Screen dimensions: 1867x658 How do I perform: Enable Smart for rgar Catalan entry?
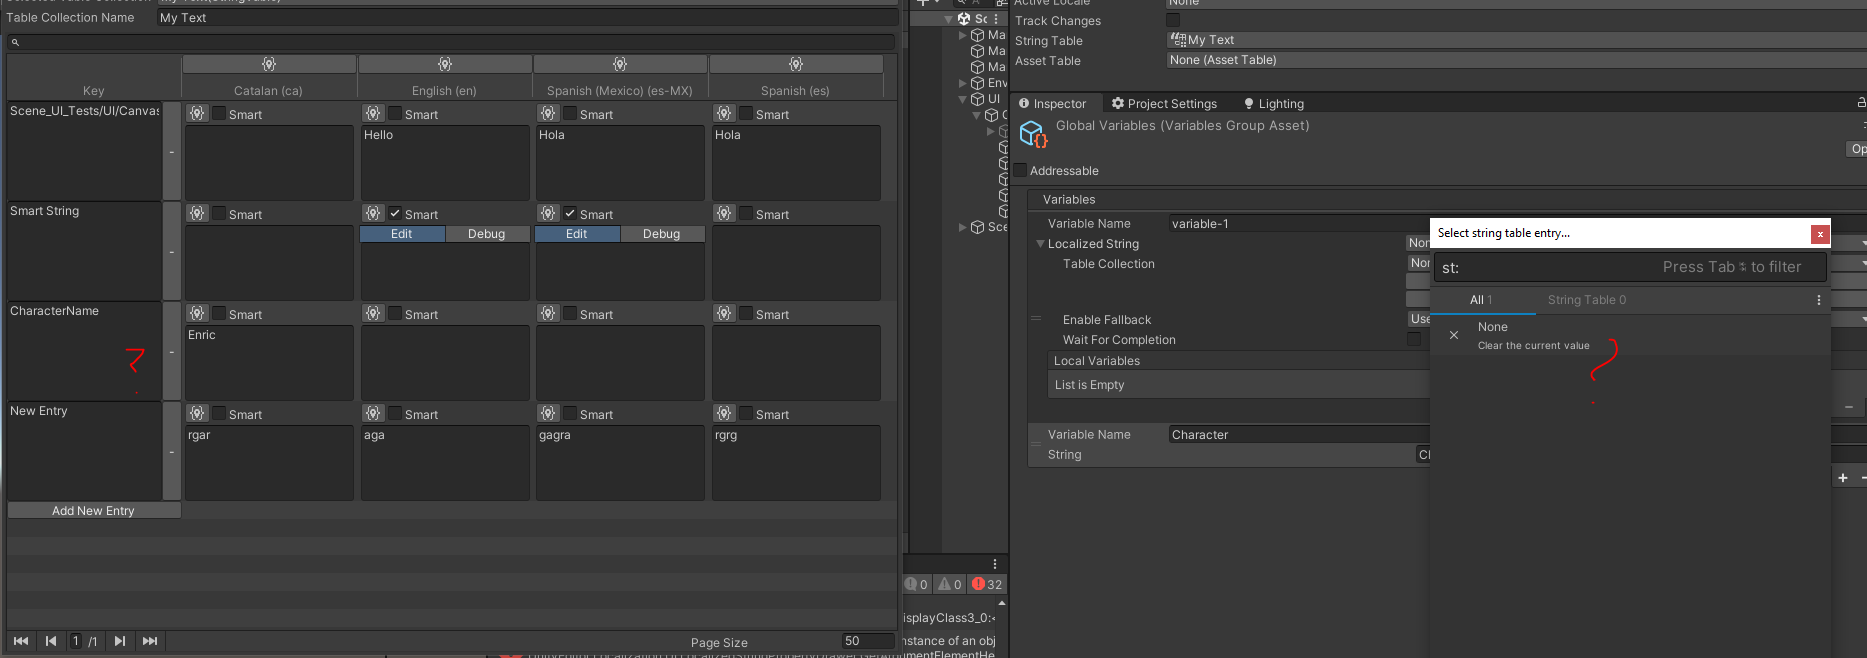point(219,414)
